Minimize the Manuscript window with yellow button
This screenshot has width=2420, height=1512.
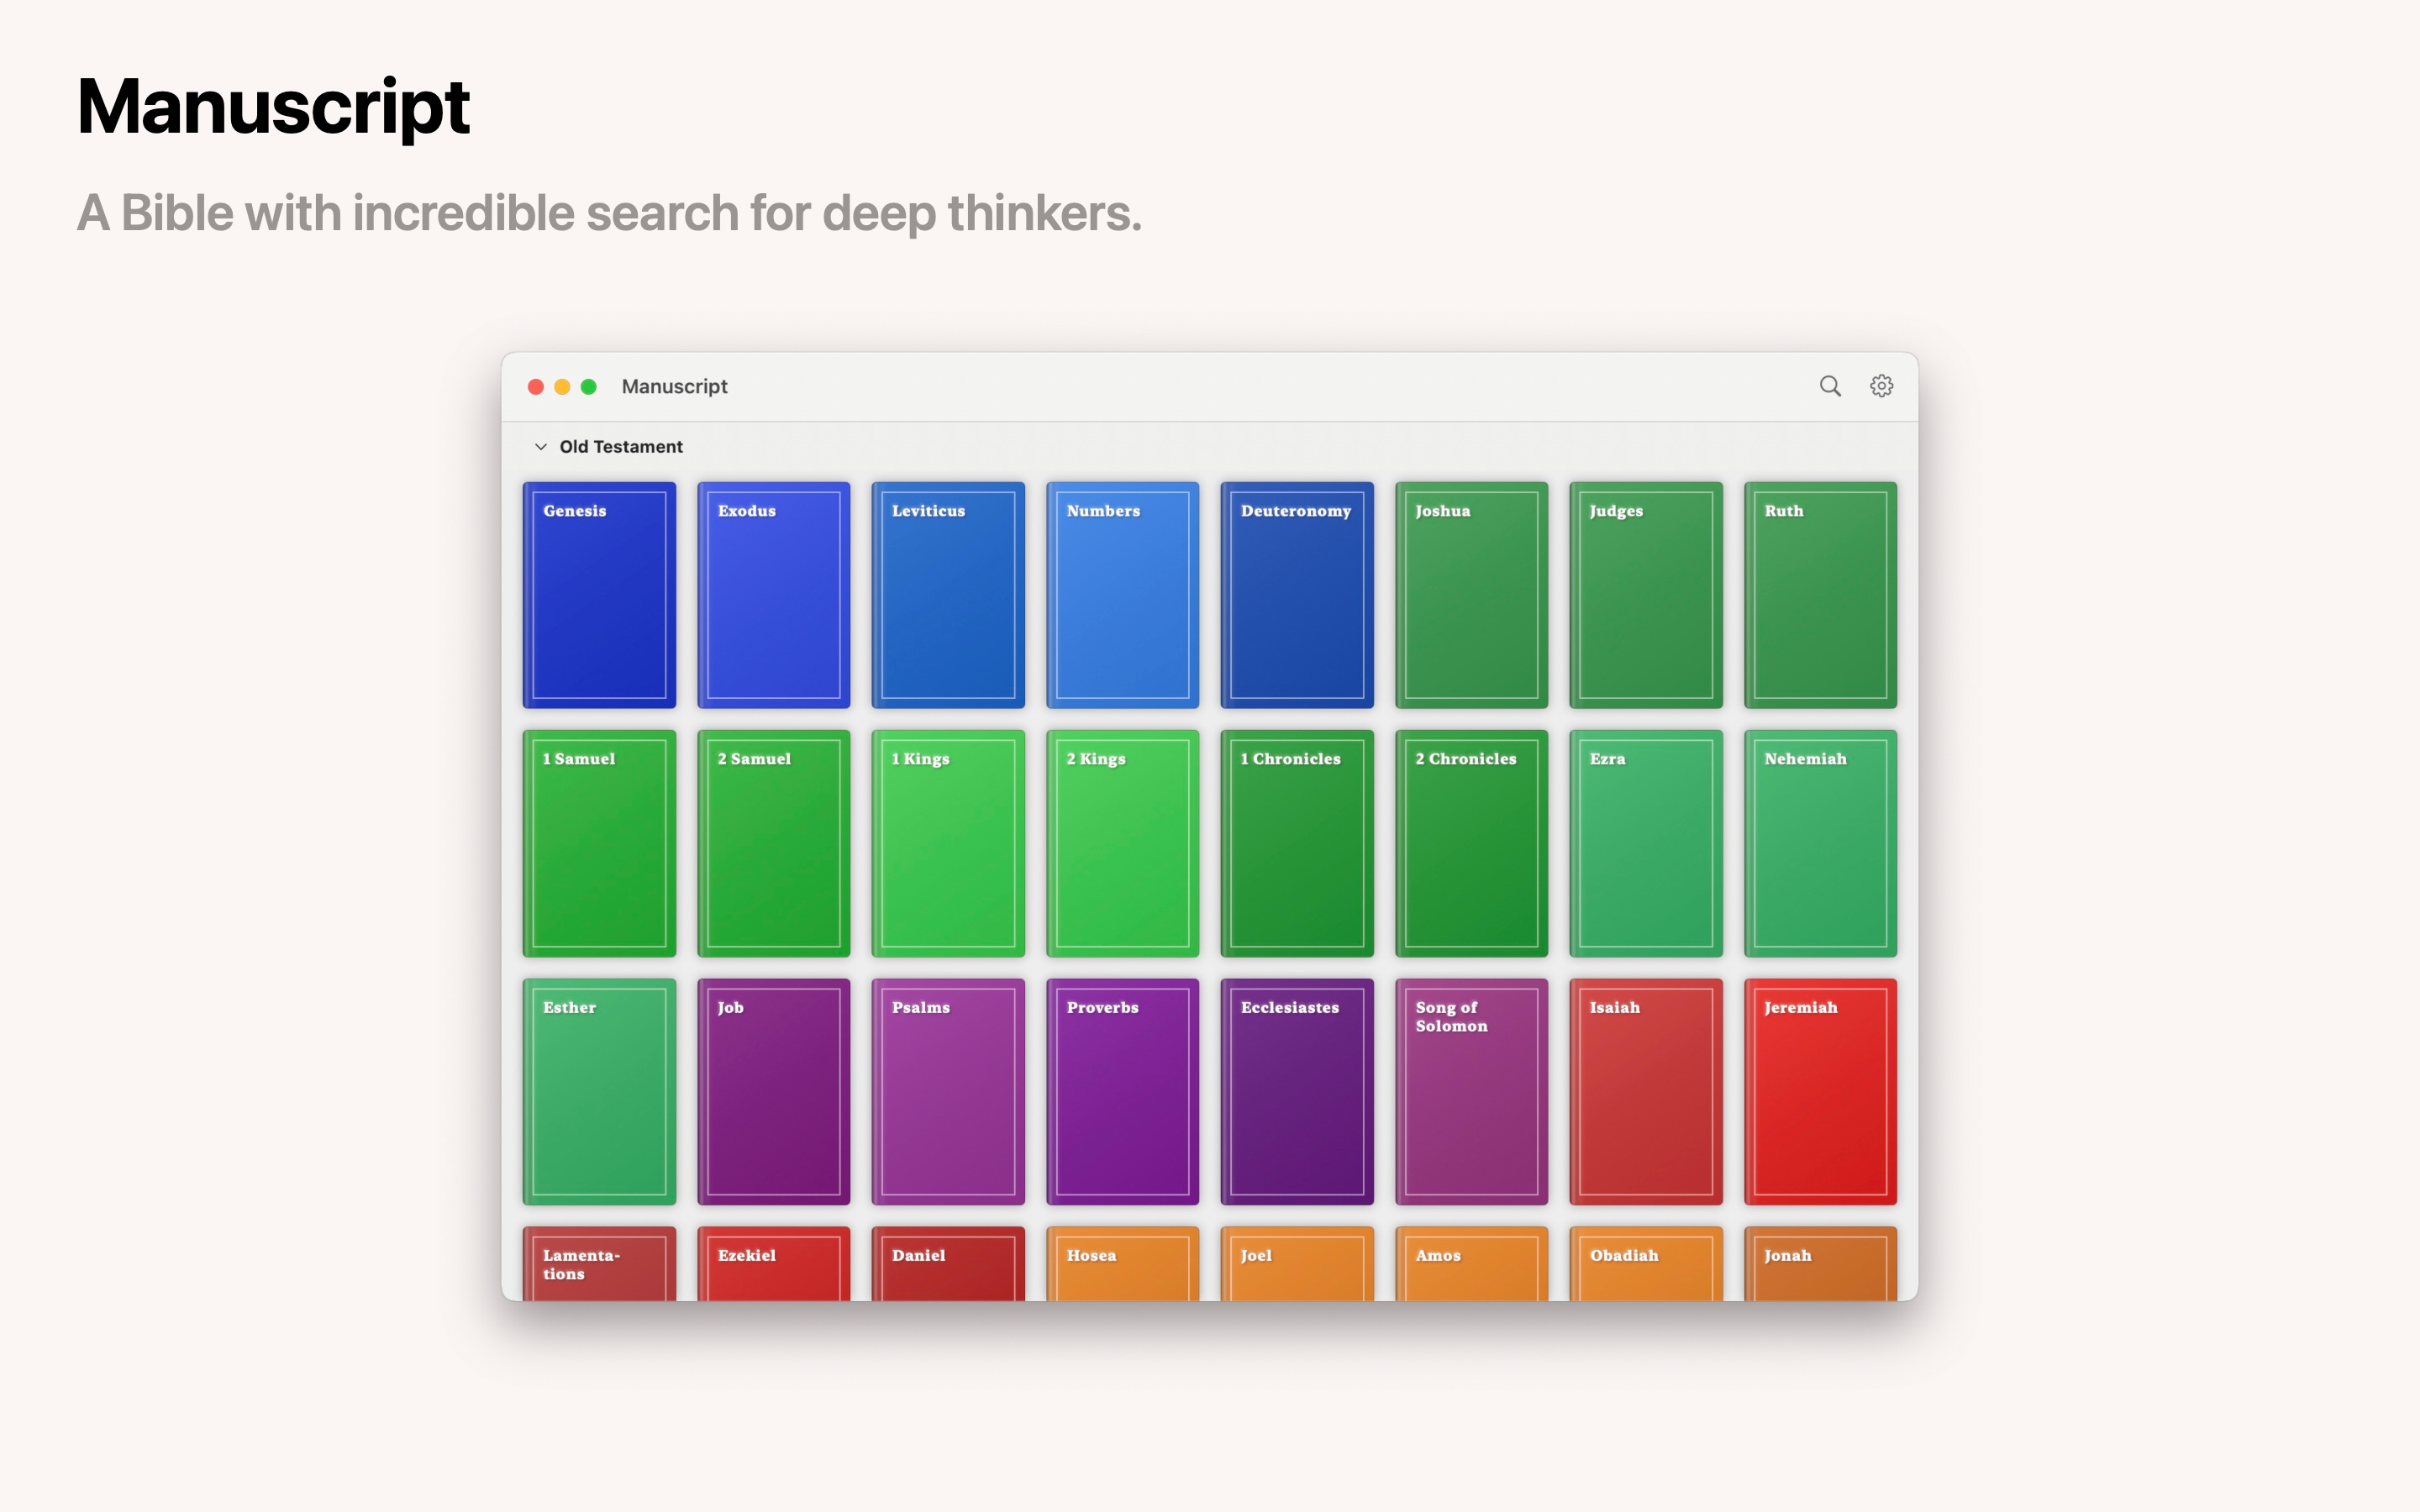pyautogui.click(x=562, y=387)
